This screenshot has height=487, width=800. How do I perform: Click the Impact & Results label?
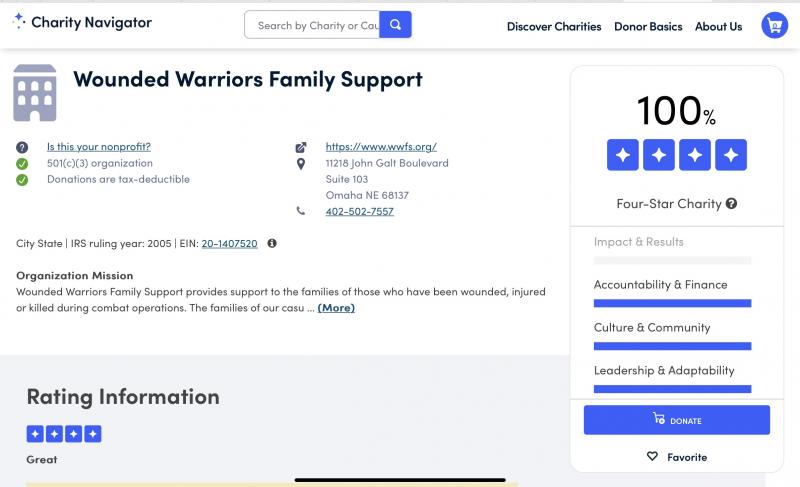click(638, 242)
